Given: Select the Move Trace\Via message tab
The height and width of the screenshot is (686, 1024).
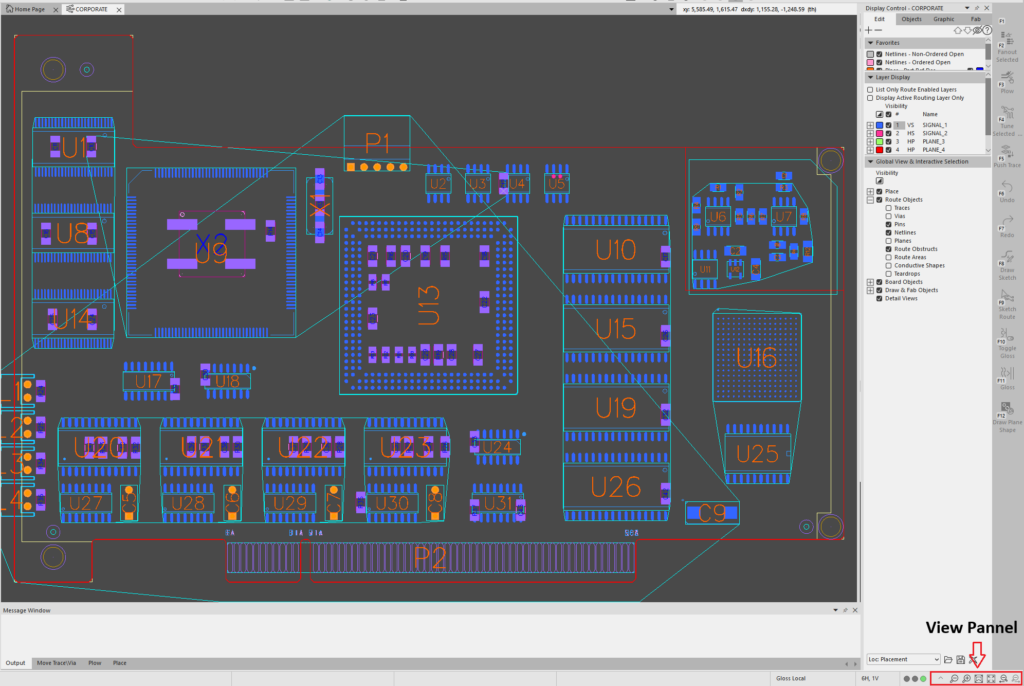Looking at the screenshot, I should tap(56, 663).
